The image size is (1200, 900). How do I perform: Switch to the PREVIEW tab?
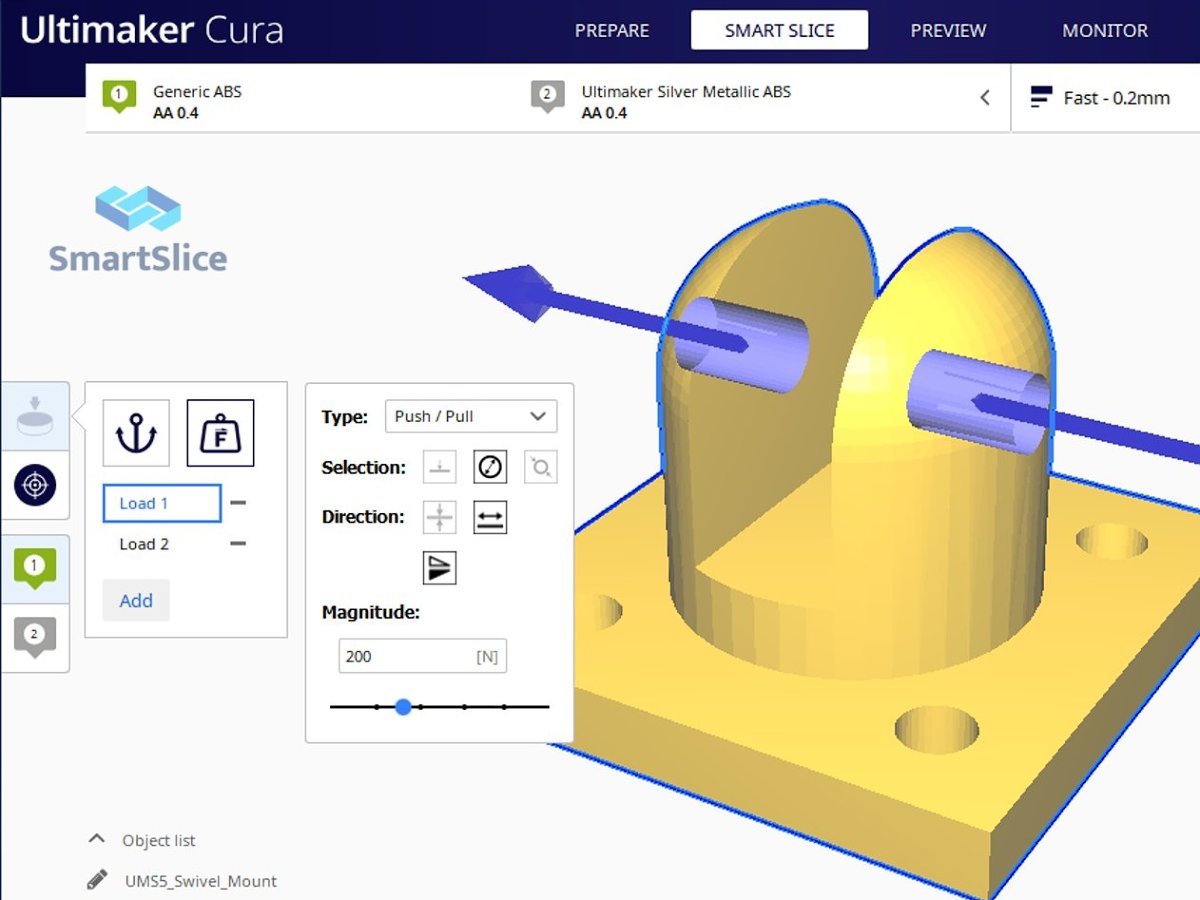948,30
